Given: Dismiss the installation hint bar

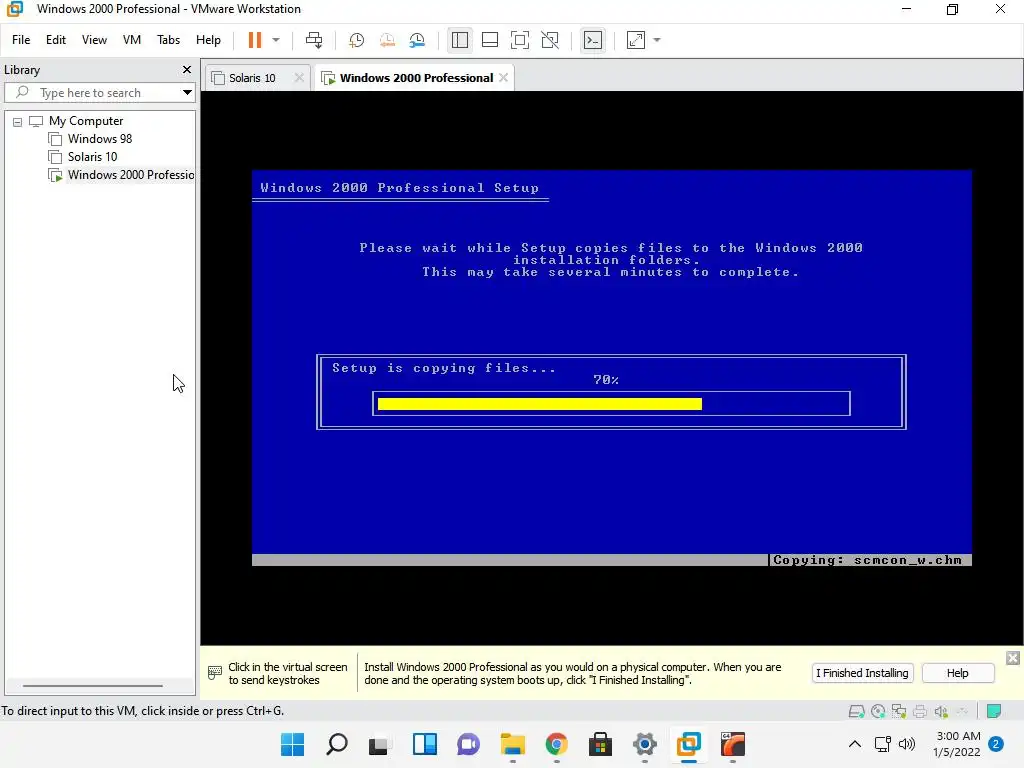Looking at the screenshot, I should pyautogui.click(x=1012, y=658).
